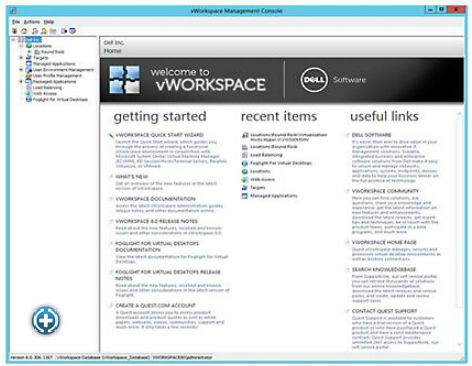Open the Actions menu
The image size is (472, 366).
32,22
